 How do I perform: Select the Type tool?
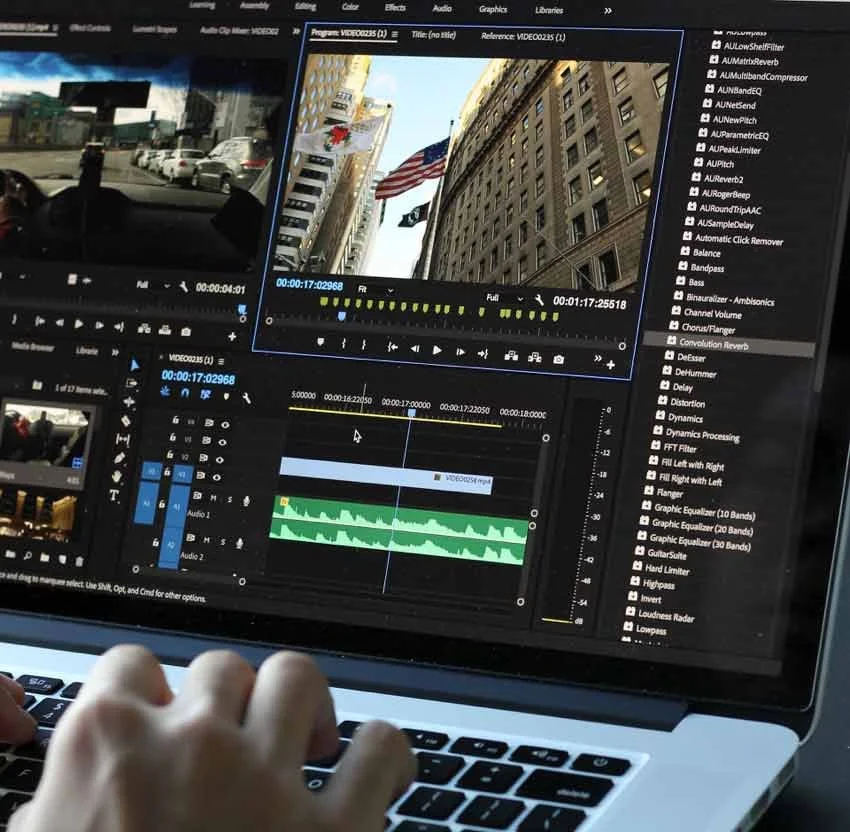[114, 495]
